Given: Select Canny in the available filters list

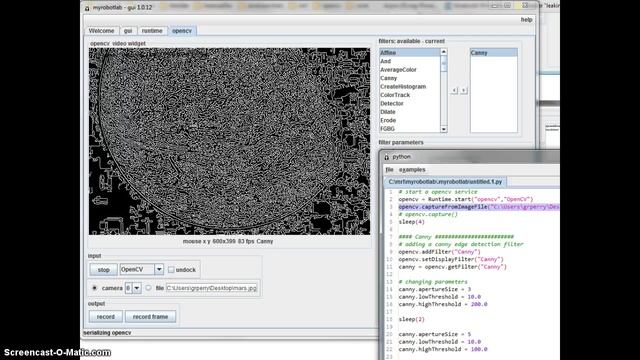Looking at the screenshot, I should (x=410, y=78).
